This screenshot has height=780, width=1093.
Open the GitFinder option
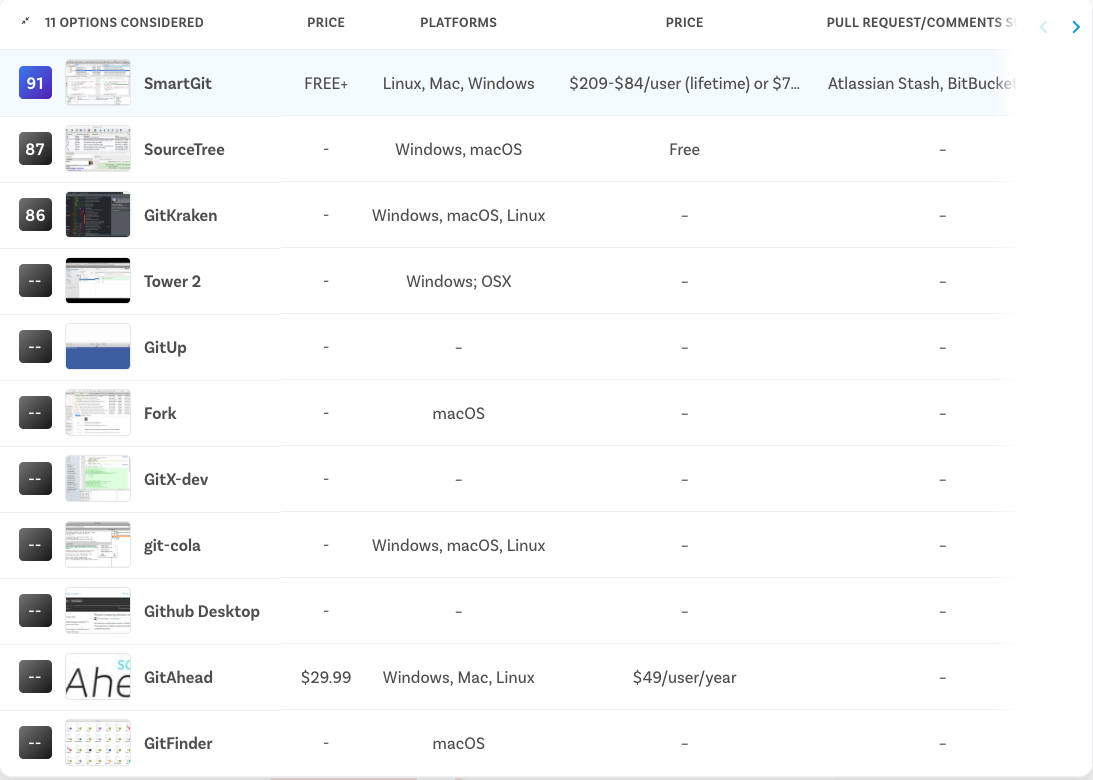point(178,744)
